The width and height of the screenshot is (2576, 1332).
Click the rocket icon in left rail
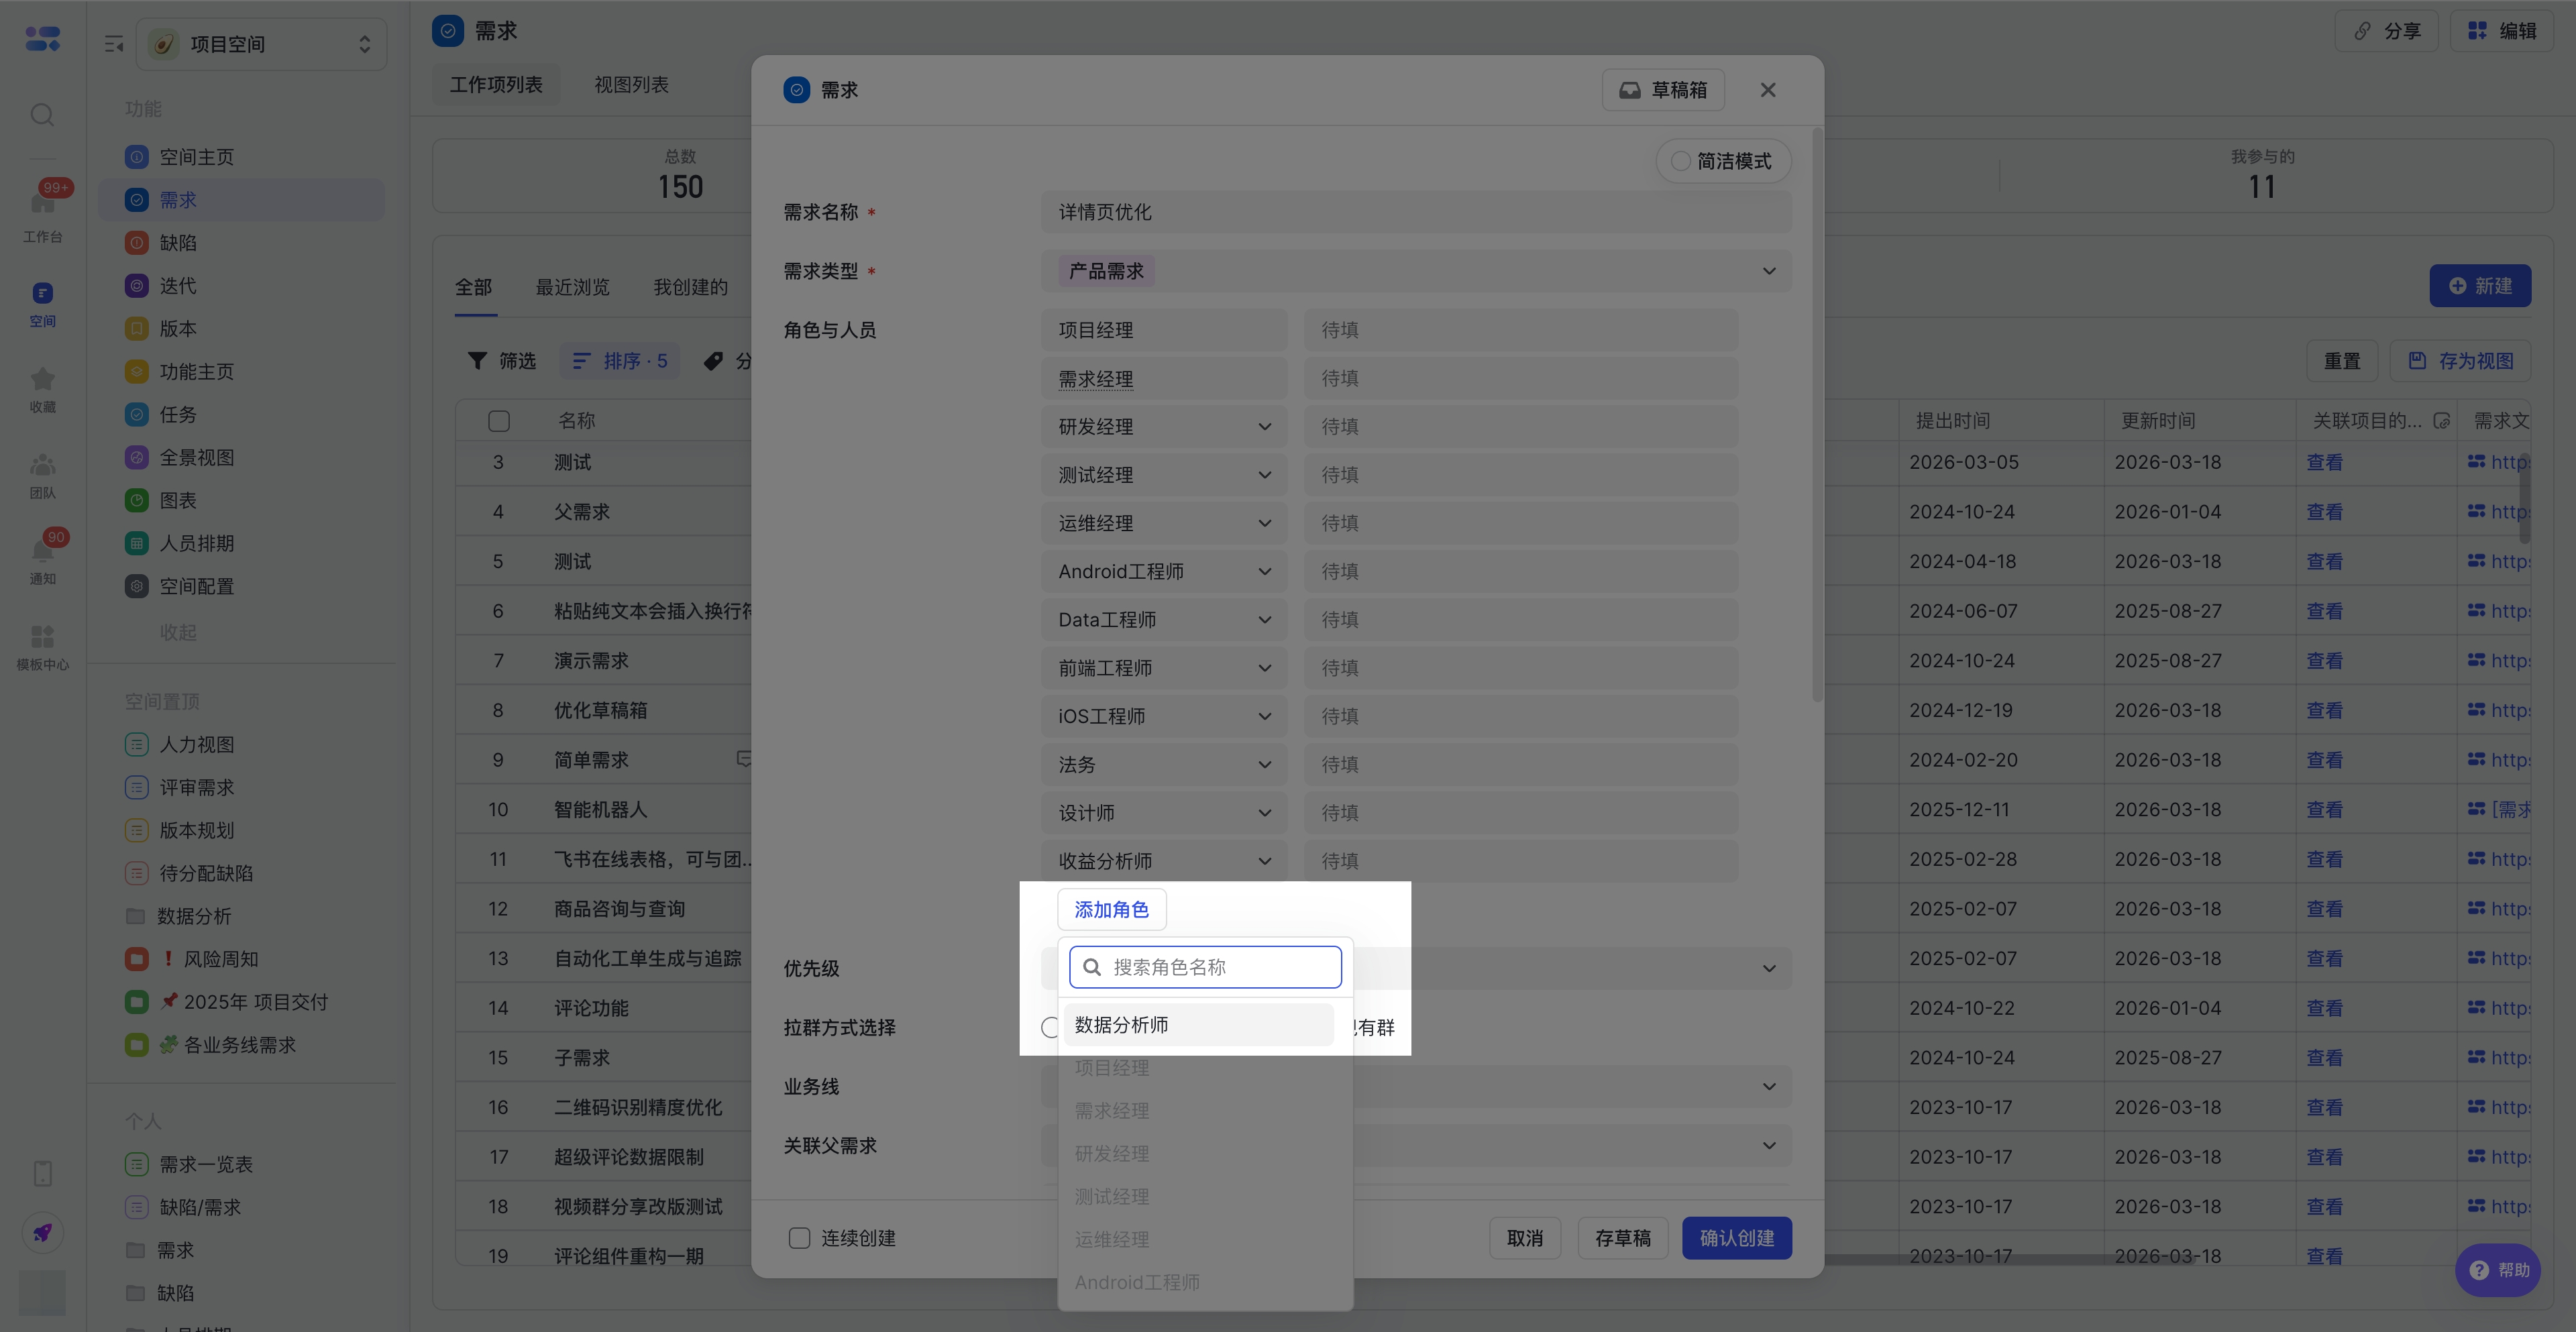click(x=42, y=1232)
